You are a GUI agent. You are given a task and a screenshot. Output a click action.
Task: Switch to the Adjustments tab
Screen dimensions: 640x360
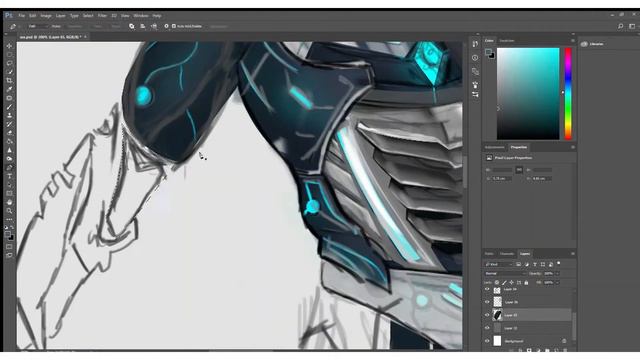[x=495, y=147]
